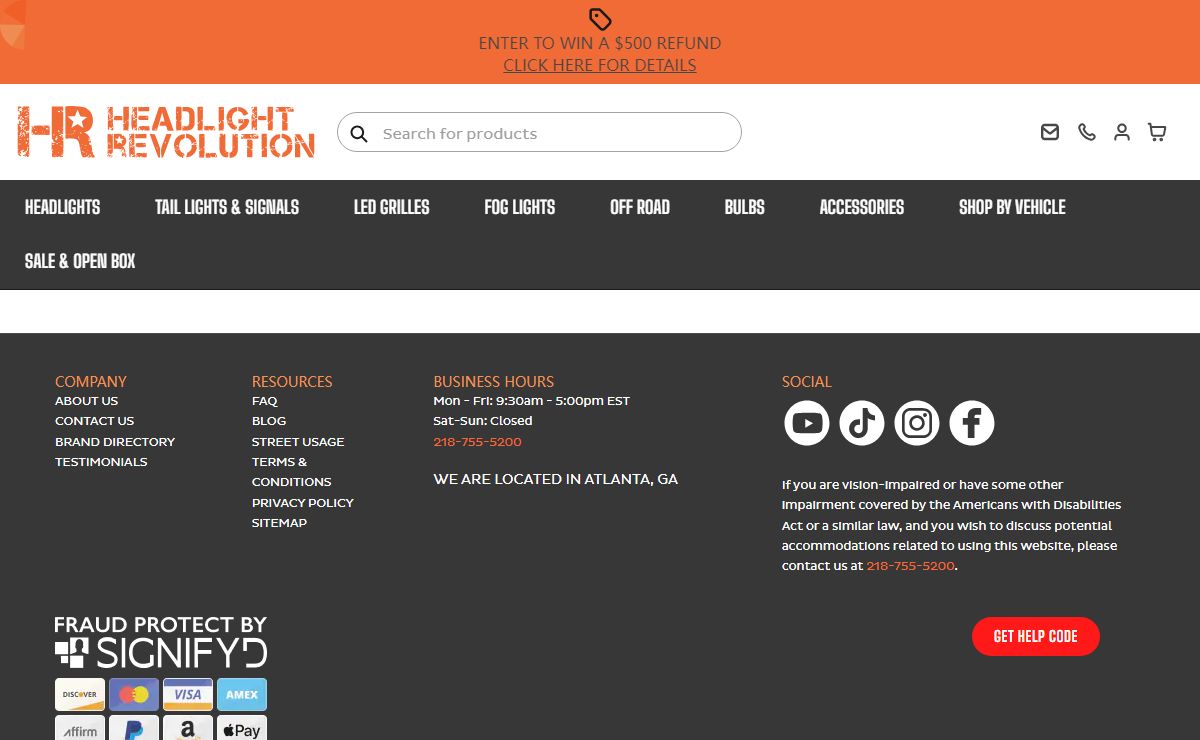The image size is (1200, 740).
Task: Click the Affirm payment icon
Action: pyautogui.click(x=80, y=728)
